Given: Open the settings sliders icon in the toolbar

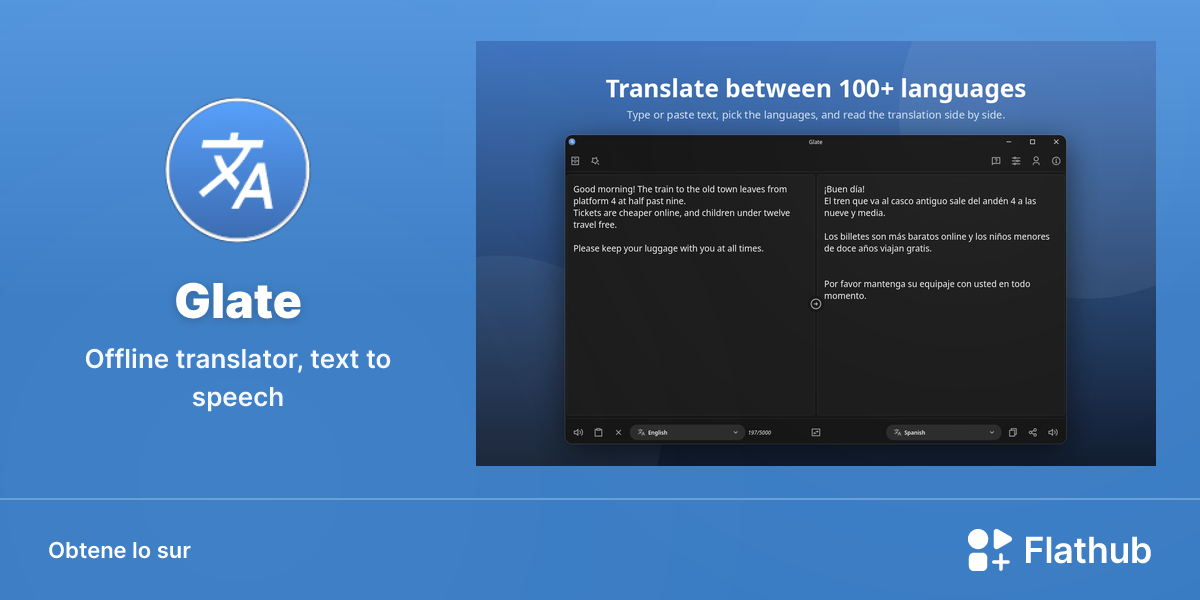Looking at the screenshot, I should (x=1016, y=161).
